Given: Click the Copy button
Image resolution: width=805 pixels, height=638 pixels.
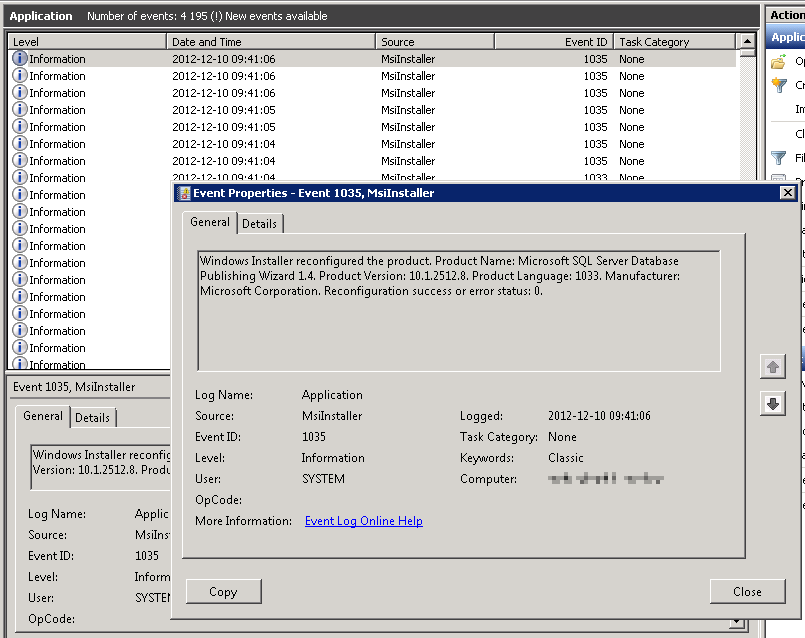Looking at the screenshot, I should point(223,591).
